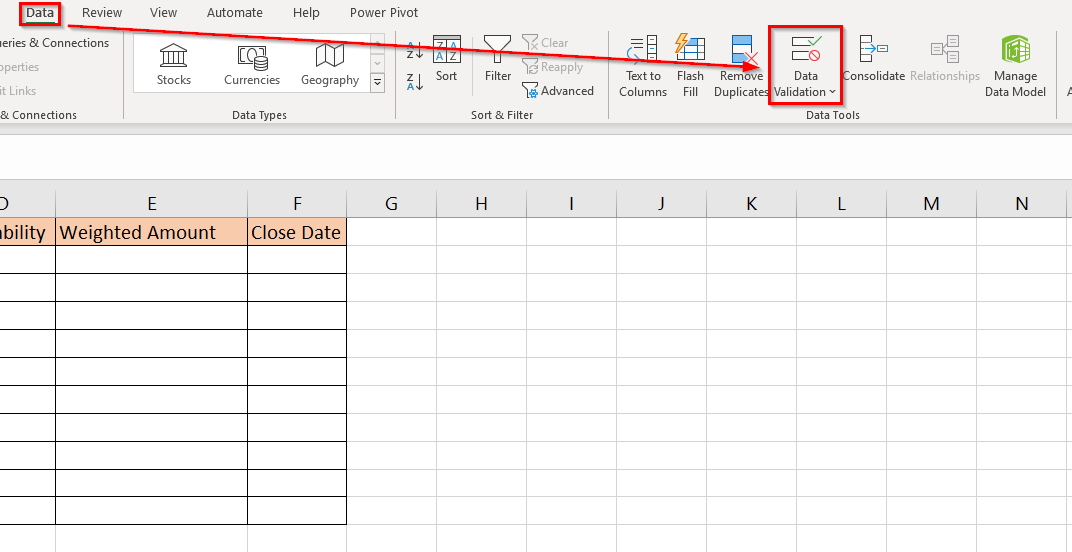
Task: Select column F header
Action: [297, 203]
